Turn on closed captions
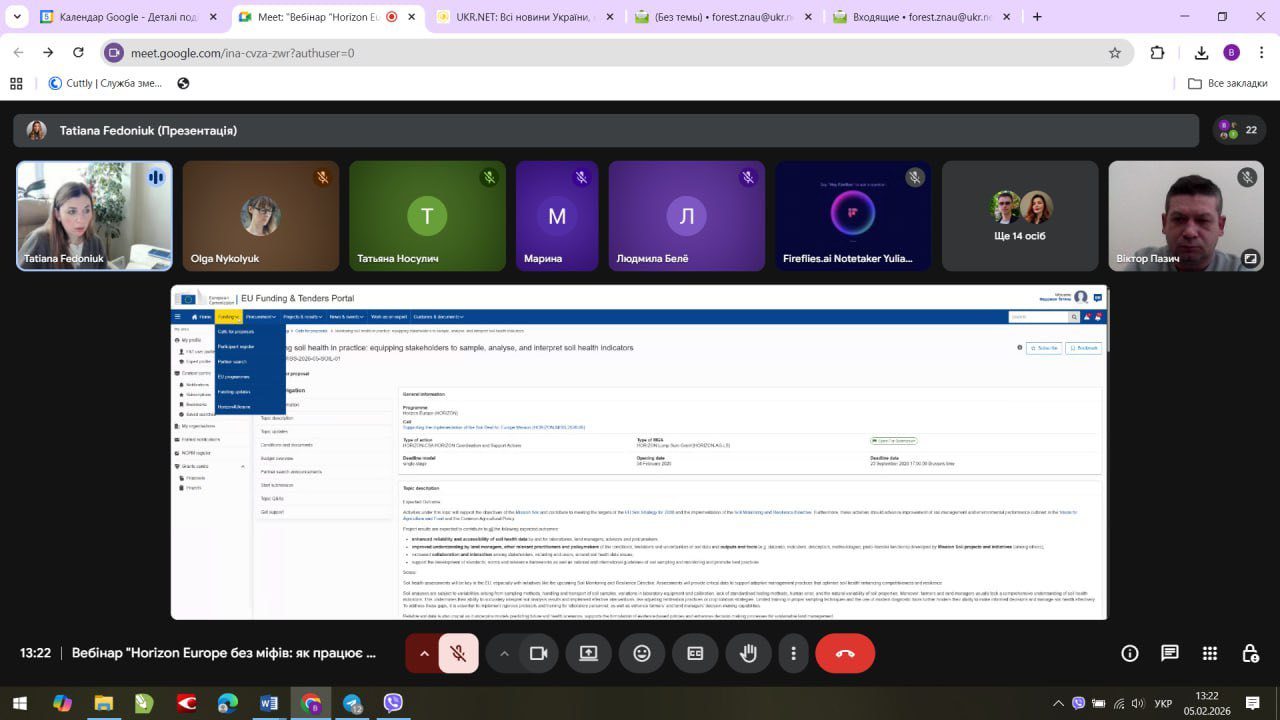 click(695, 653)
